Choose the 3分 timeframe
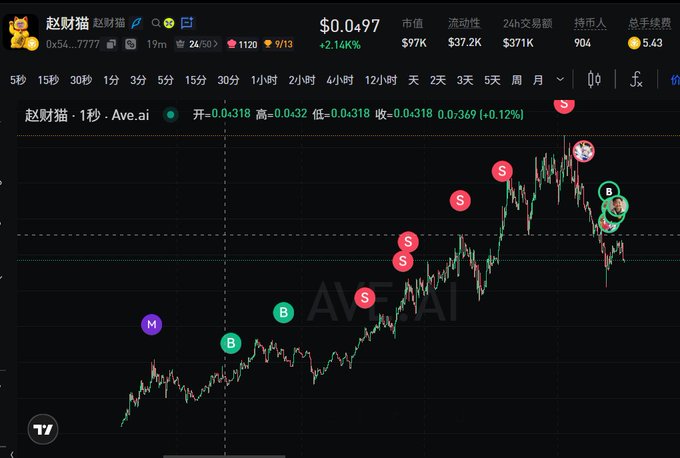 click(138, 80)
